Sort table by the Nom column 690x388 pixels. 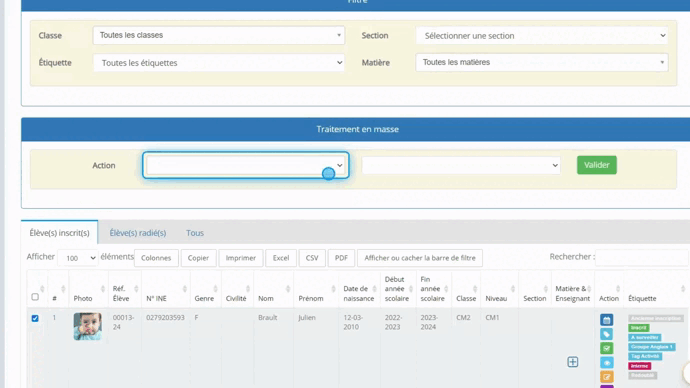(x=273, y=289)
